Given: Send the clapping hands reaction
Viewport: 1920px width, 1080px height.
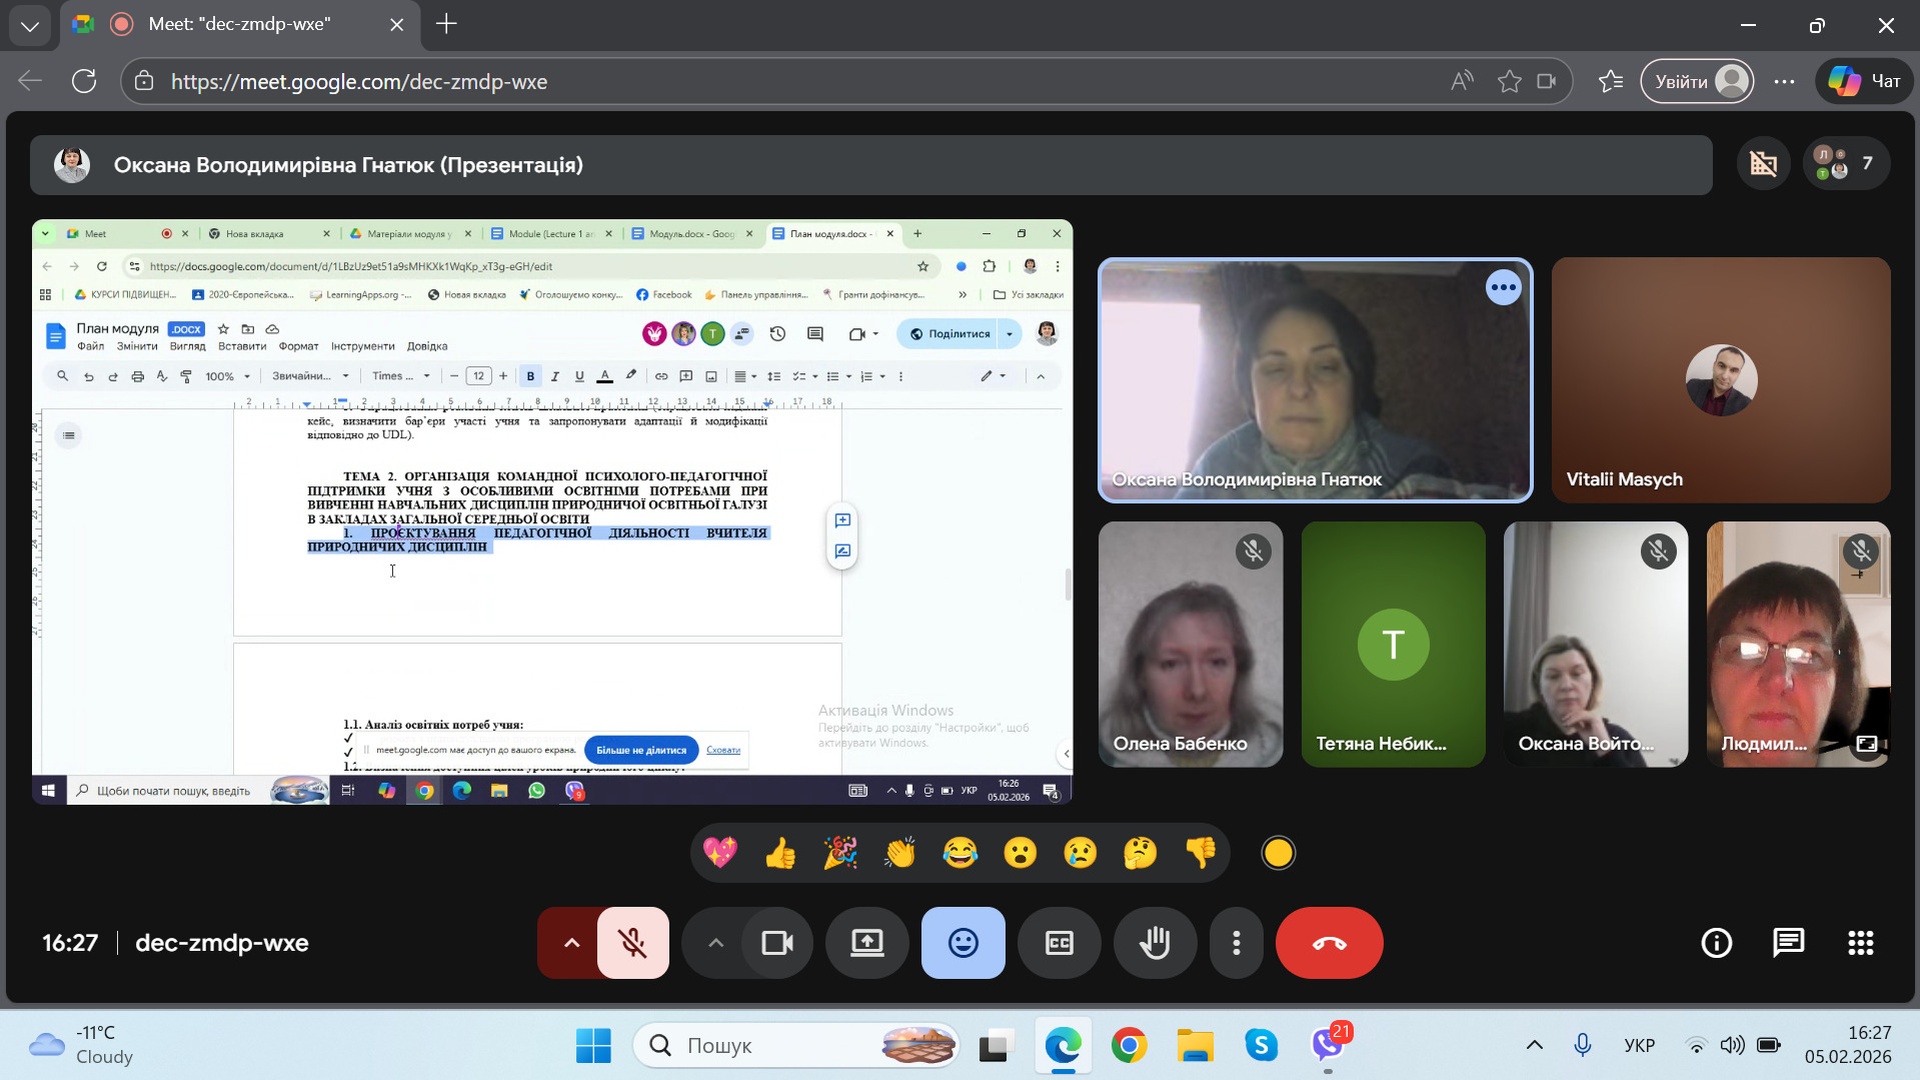Looking at the screenshot, I should [900, 853].
